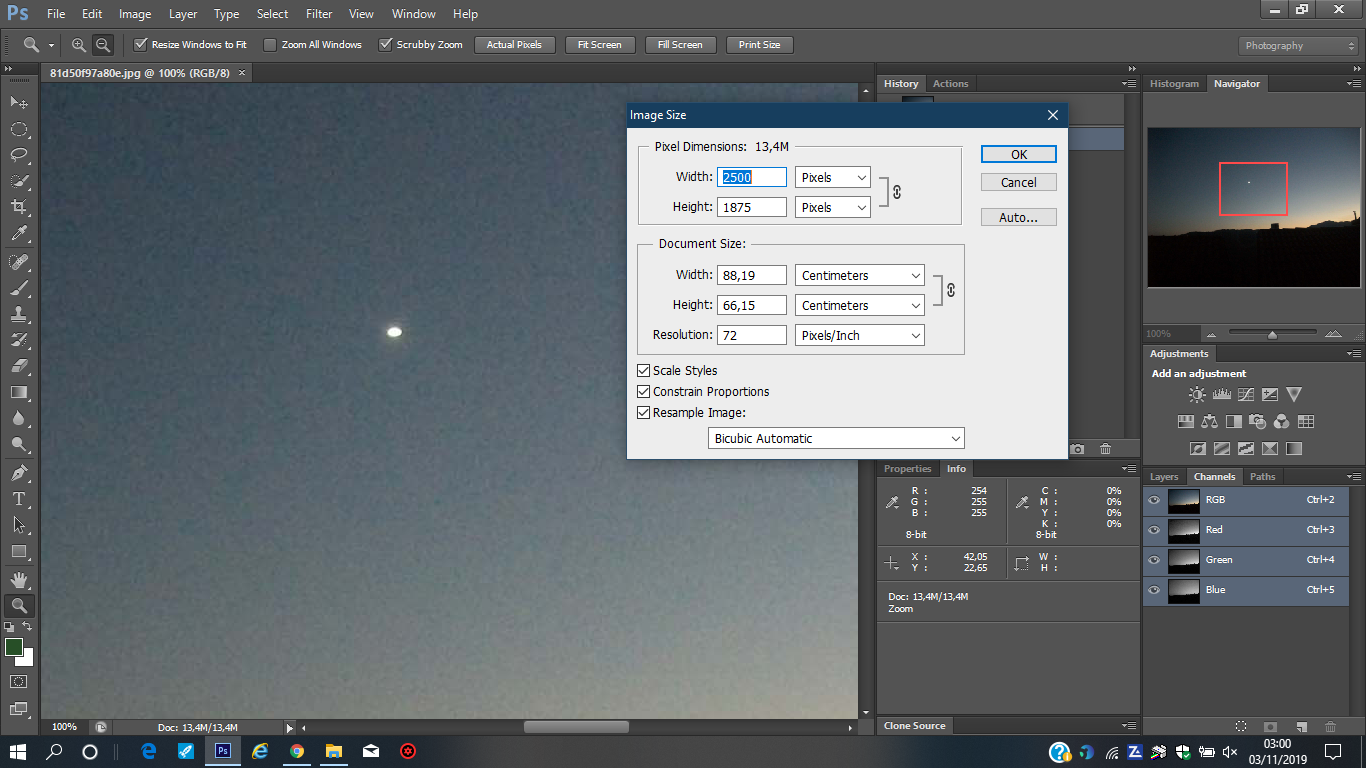This screenshot has width=1366, height=768.
Task: Select the Hand tool
Action: pyautogui.click(x=18, y=579)
